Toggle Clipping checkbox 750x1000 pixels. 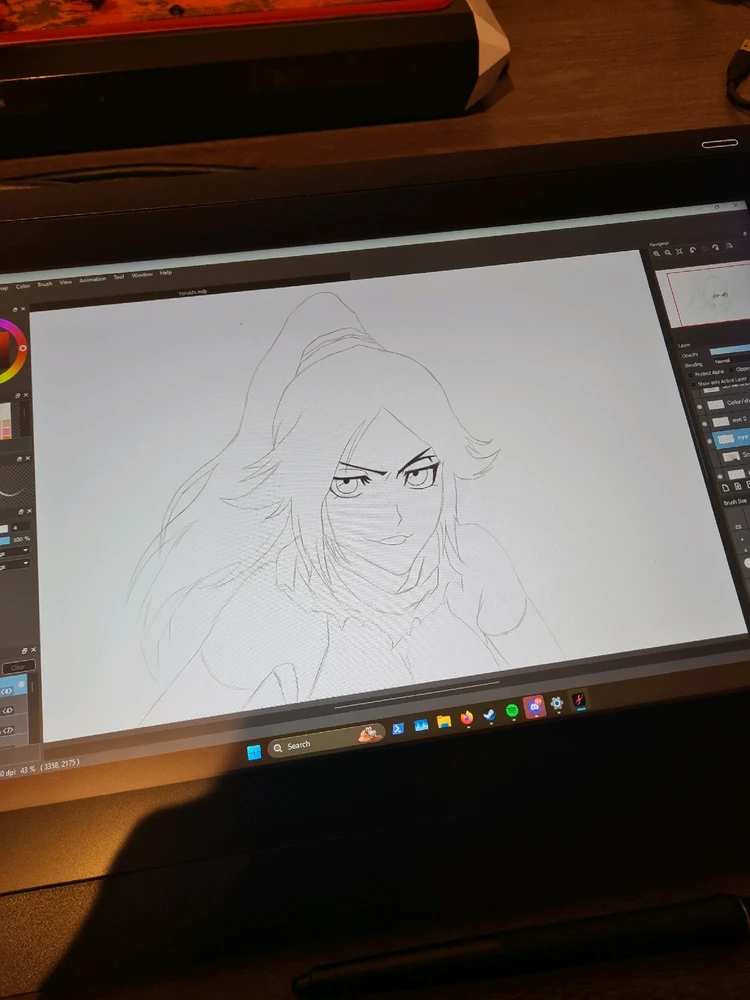tap(732, 370)
